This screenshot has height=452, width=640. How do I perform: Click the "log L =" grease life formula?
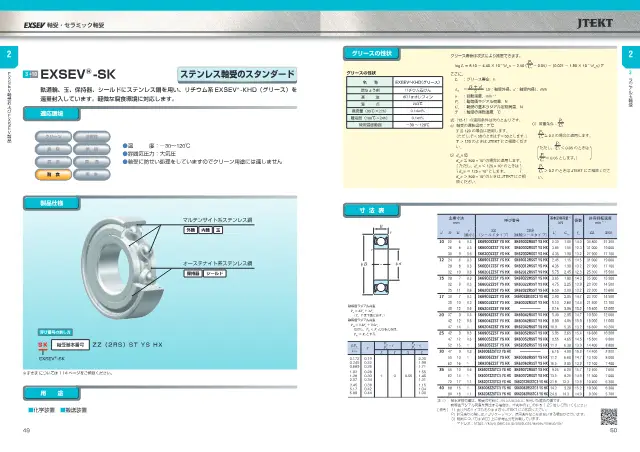[x=529, y=65]
